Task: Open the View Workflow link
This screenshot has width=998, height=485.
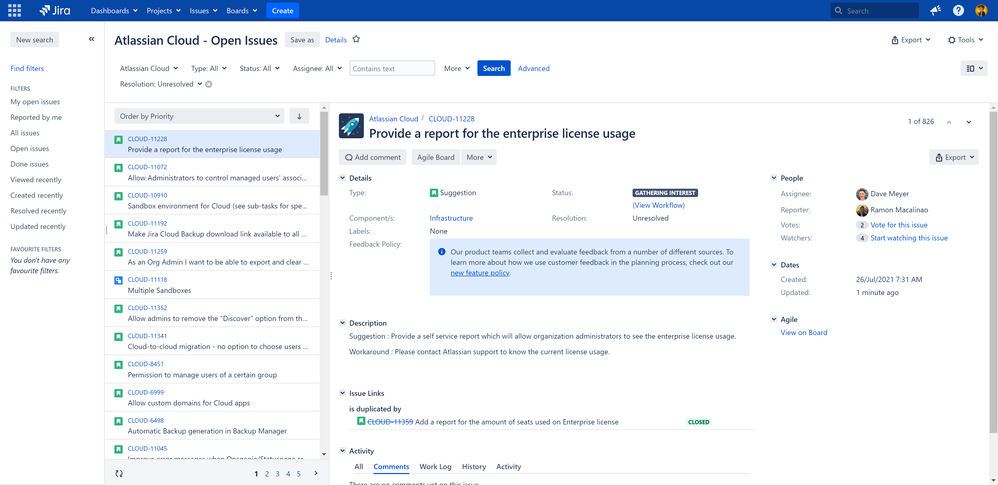Action: (x=659, y=205)
